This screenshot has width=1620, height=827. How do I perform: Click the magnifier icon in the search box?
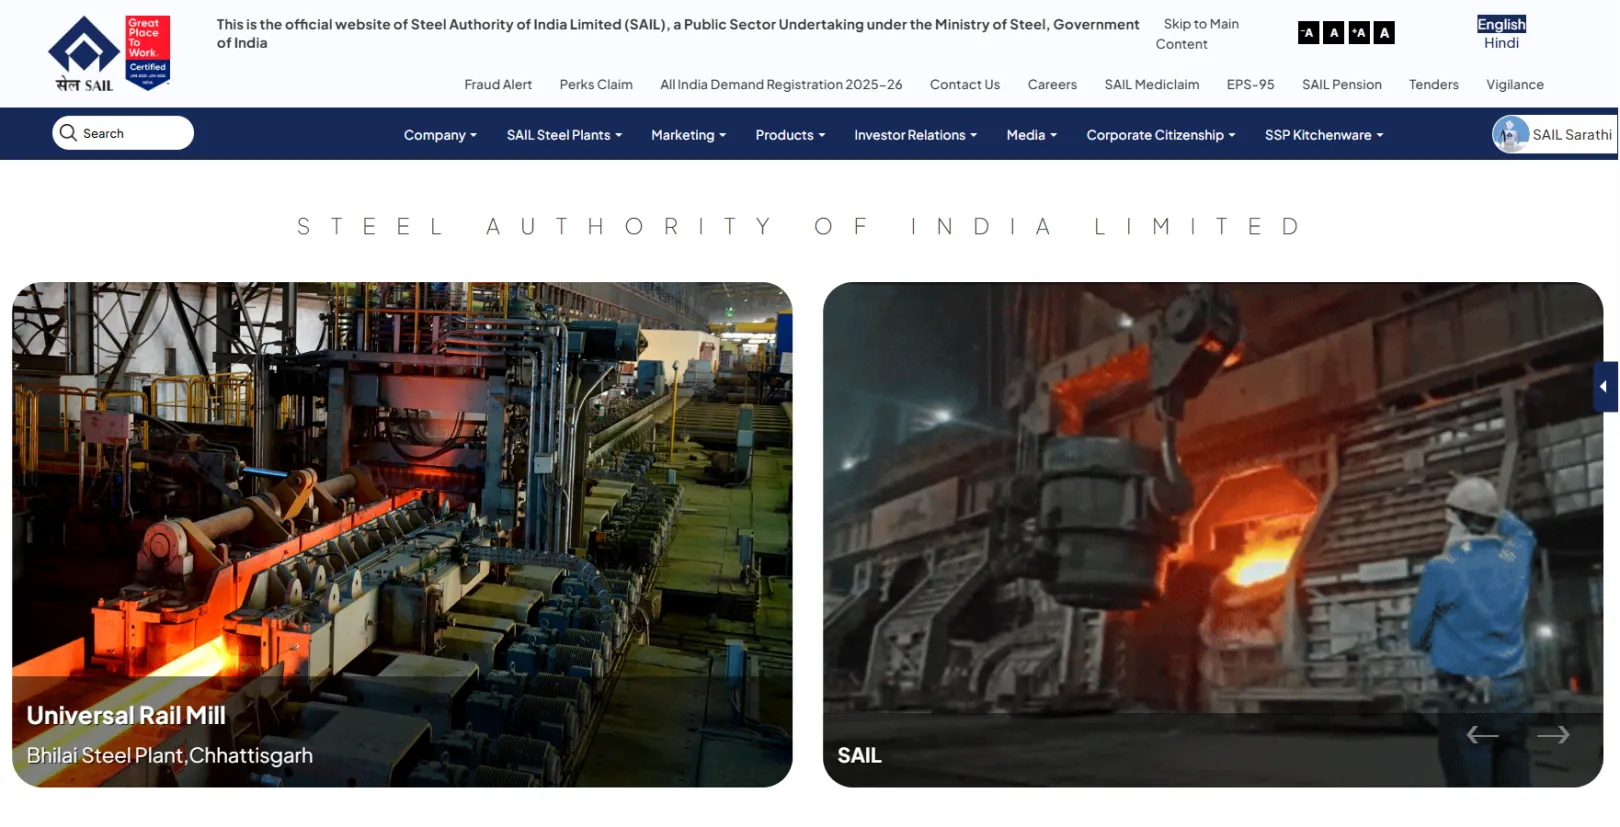pos(68,133)
